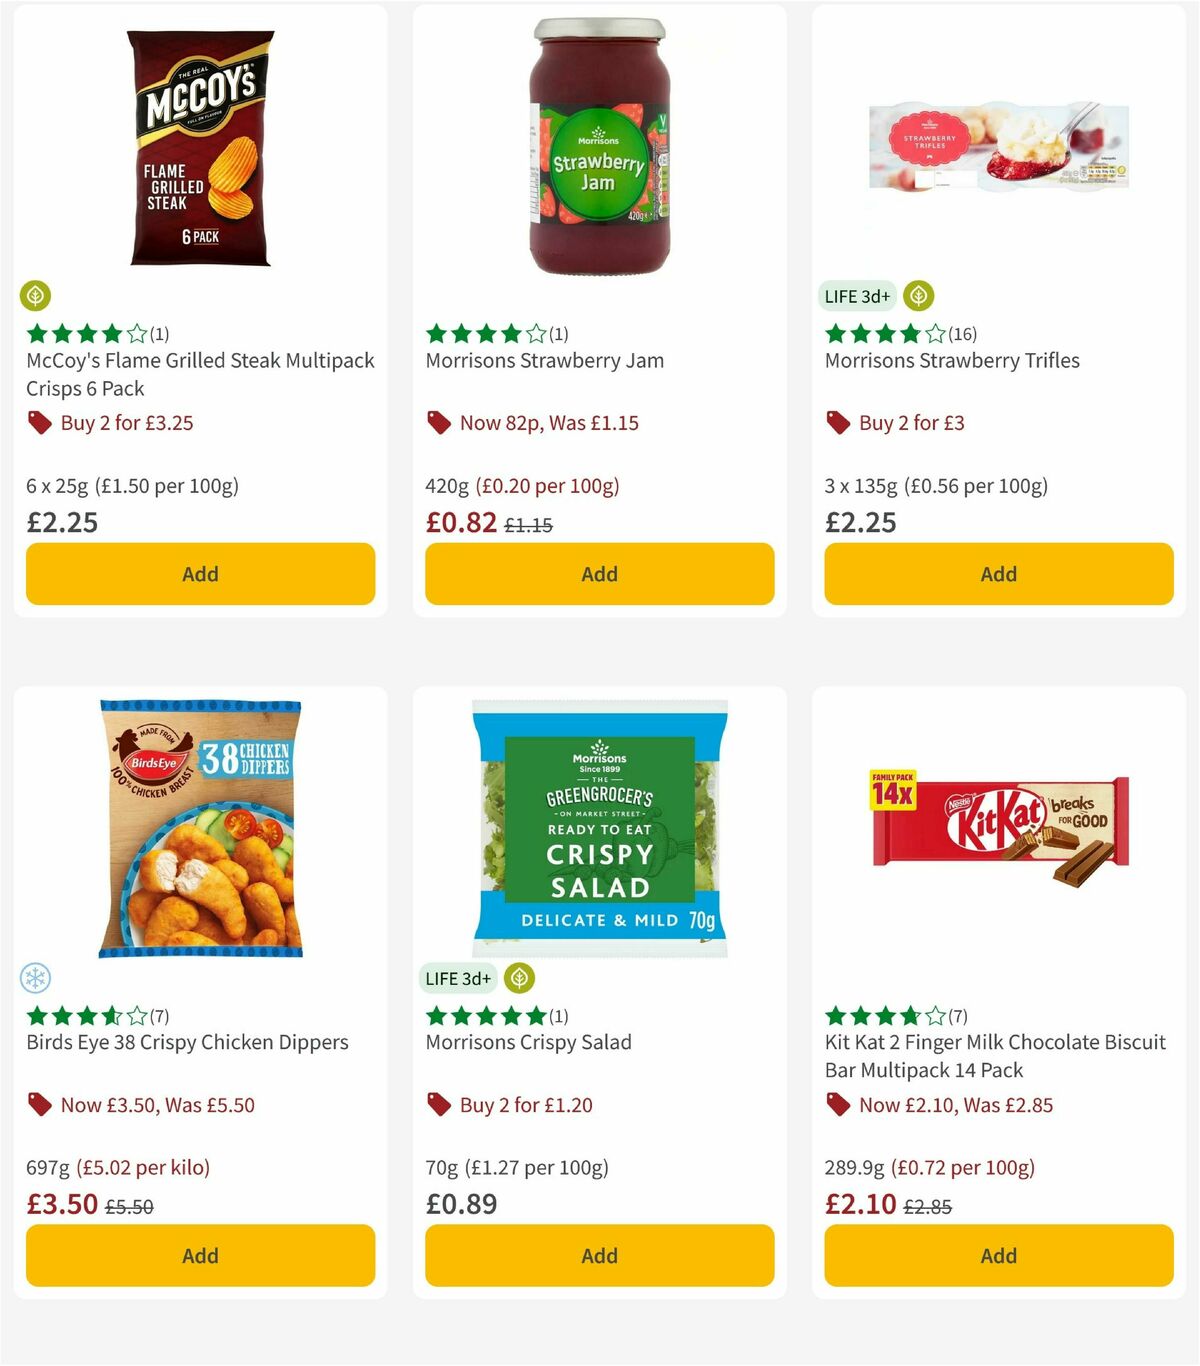Click the offer tag icon beside Buy 2 for £3.25

point(40,422)
